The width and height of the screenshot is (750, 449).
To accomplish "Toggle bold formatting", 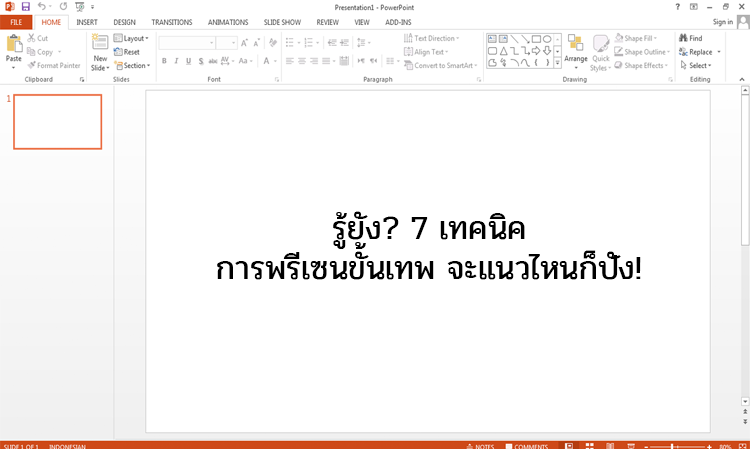I will pos(164,61).
